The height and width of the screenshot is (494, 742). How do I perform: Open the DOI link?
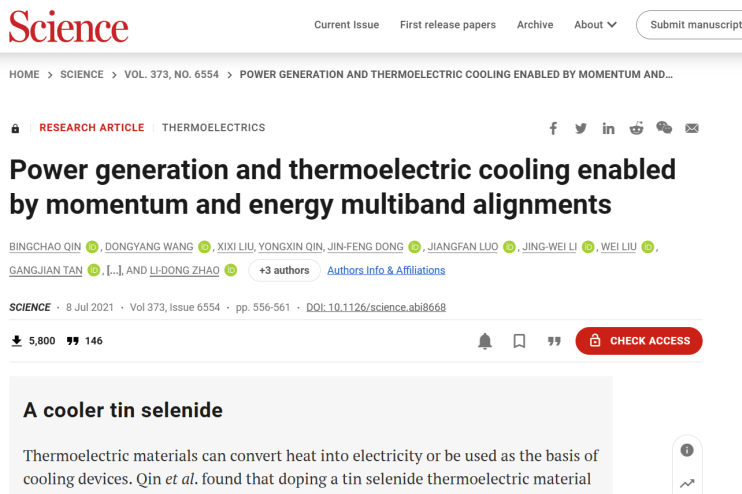(376, 307)
